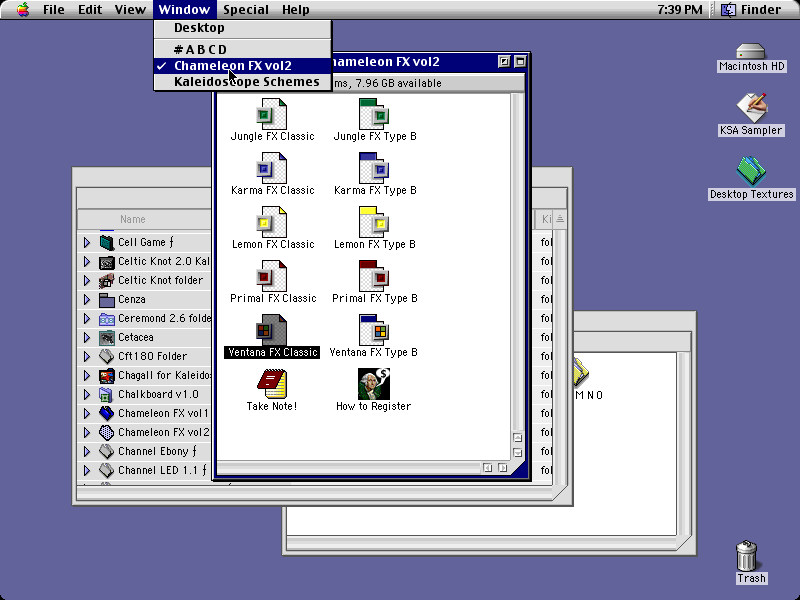
Task: Select Primal FX Classic icon
Action: (271, 276)
